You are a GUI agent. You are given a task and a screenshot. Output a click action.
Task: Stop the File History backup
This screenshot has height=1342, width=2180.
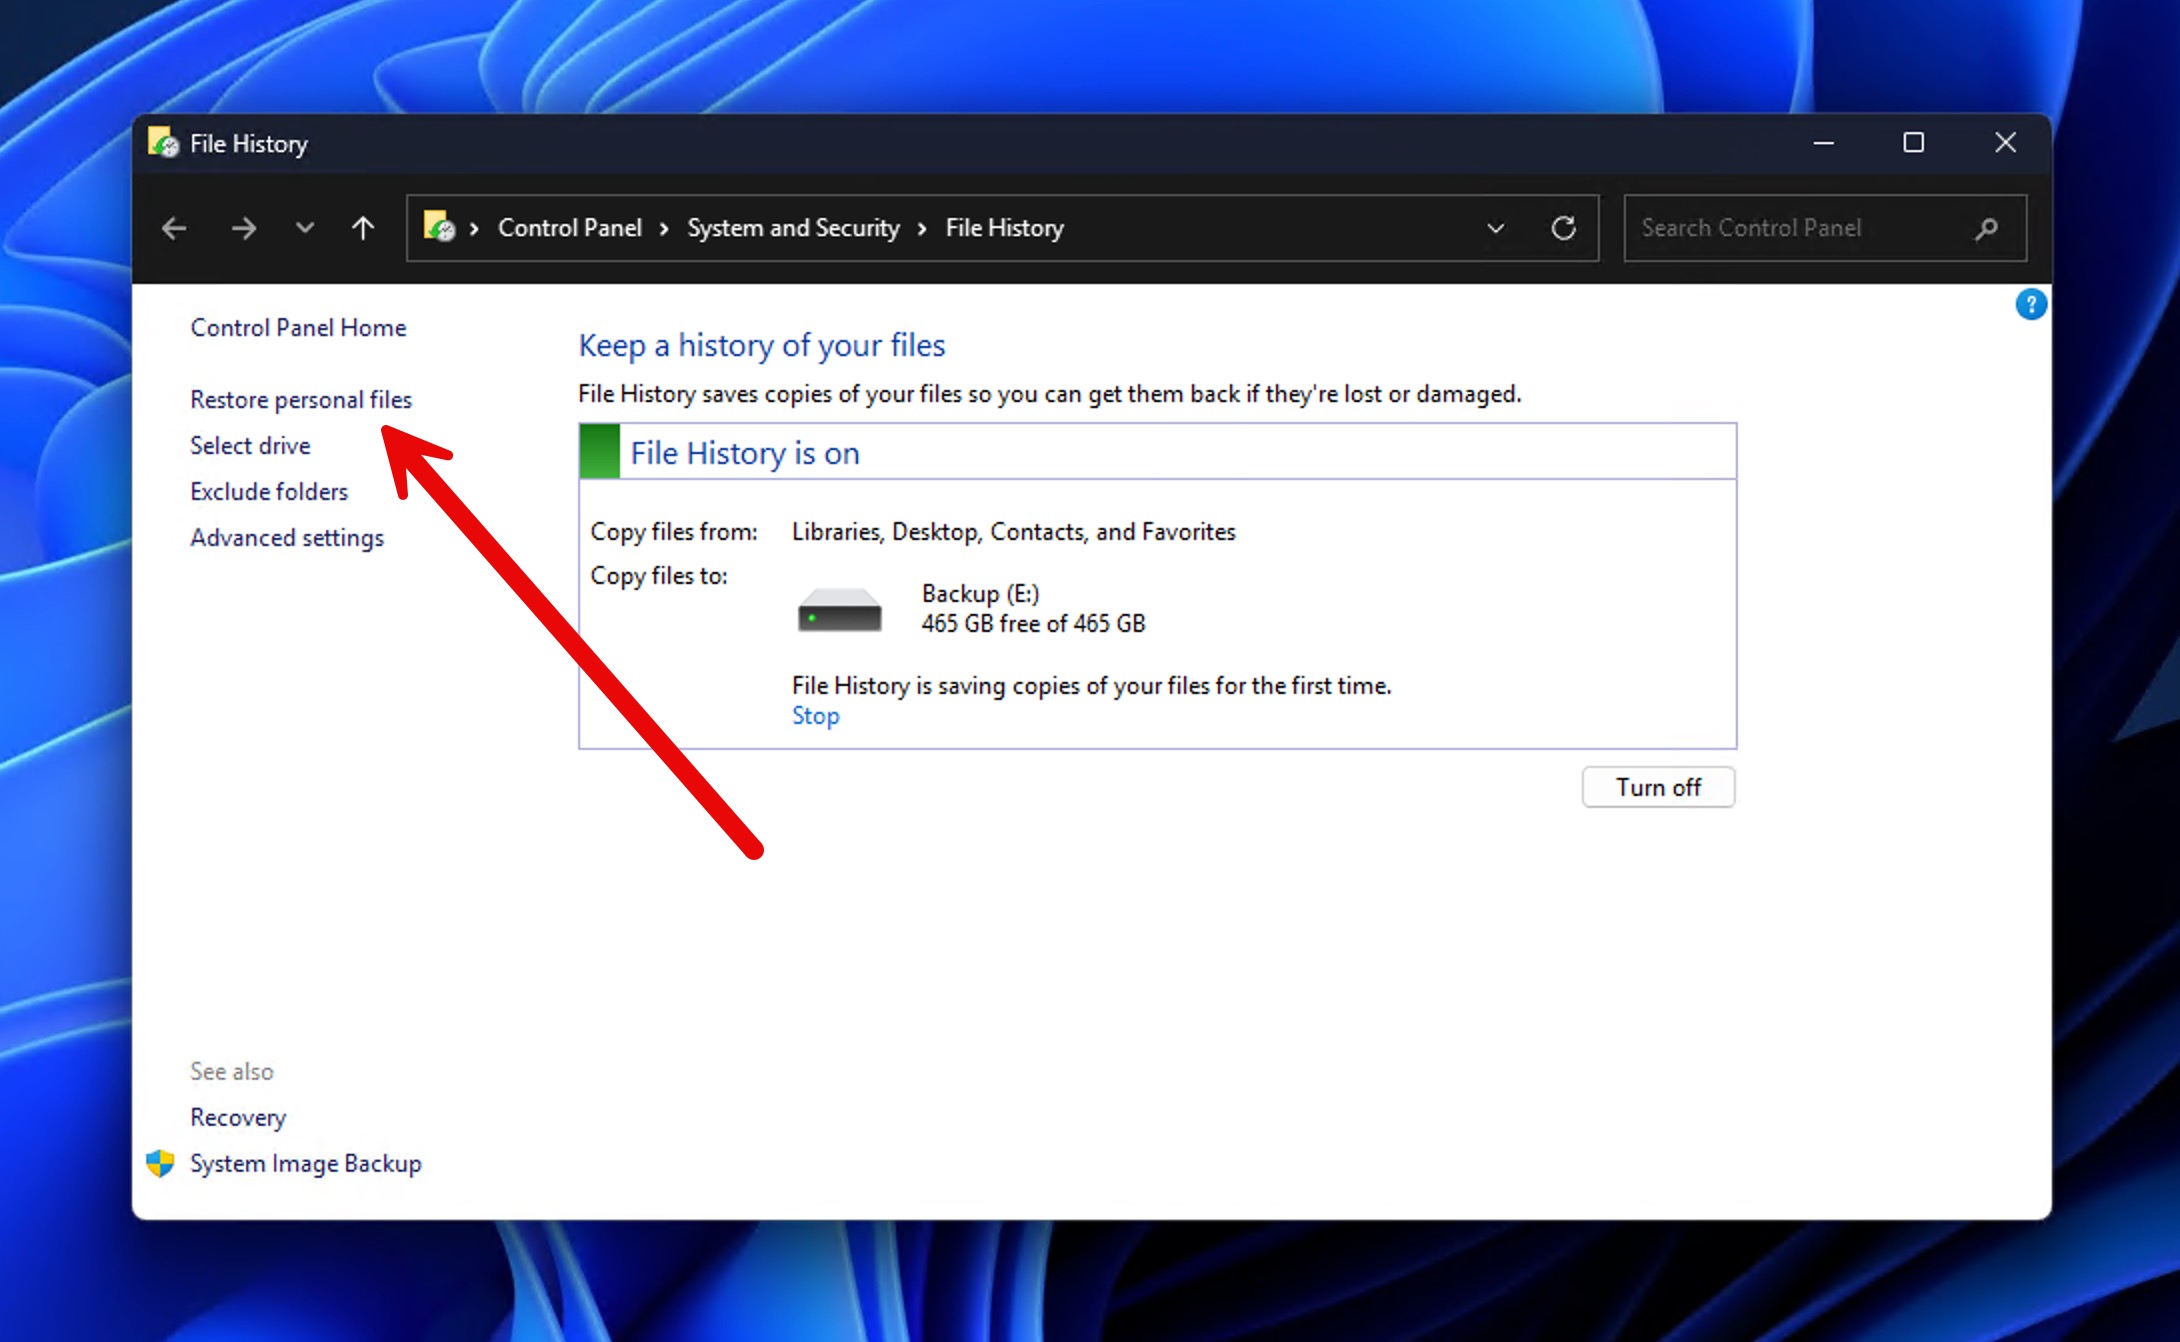point(815,716)
